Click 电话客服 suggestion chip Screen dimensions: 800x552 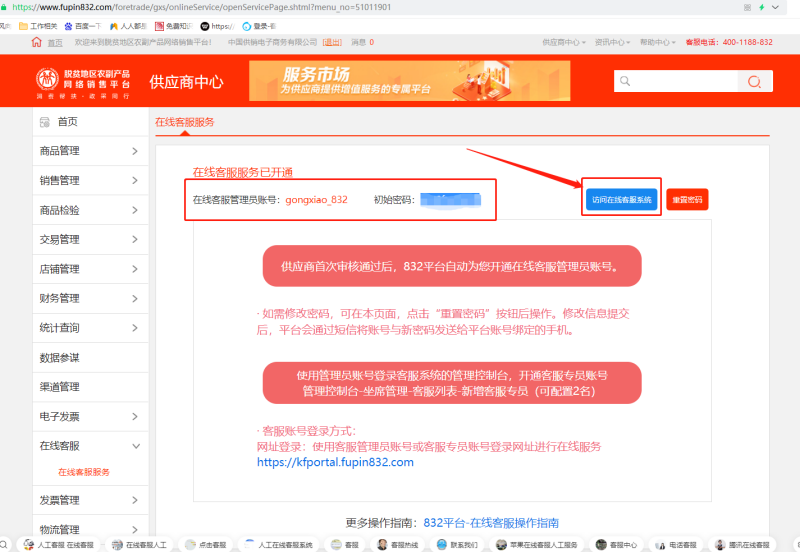[676, 545]
